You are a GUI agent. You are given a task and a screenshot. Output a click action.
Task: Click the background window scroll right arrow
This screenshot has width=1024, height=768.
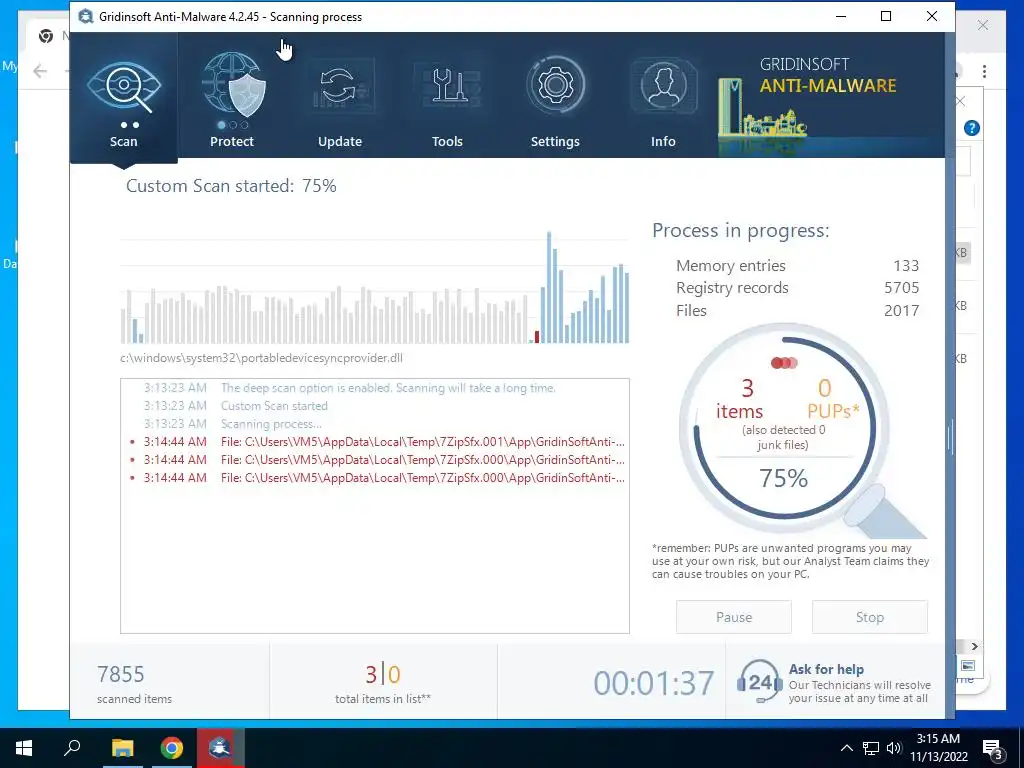[974, 646]
